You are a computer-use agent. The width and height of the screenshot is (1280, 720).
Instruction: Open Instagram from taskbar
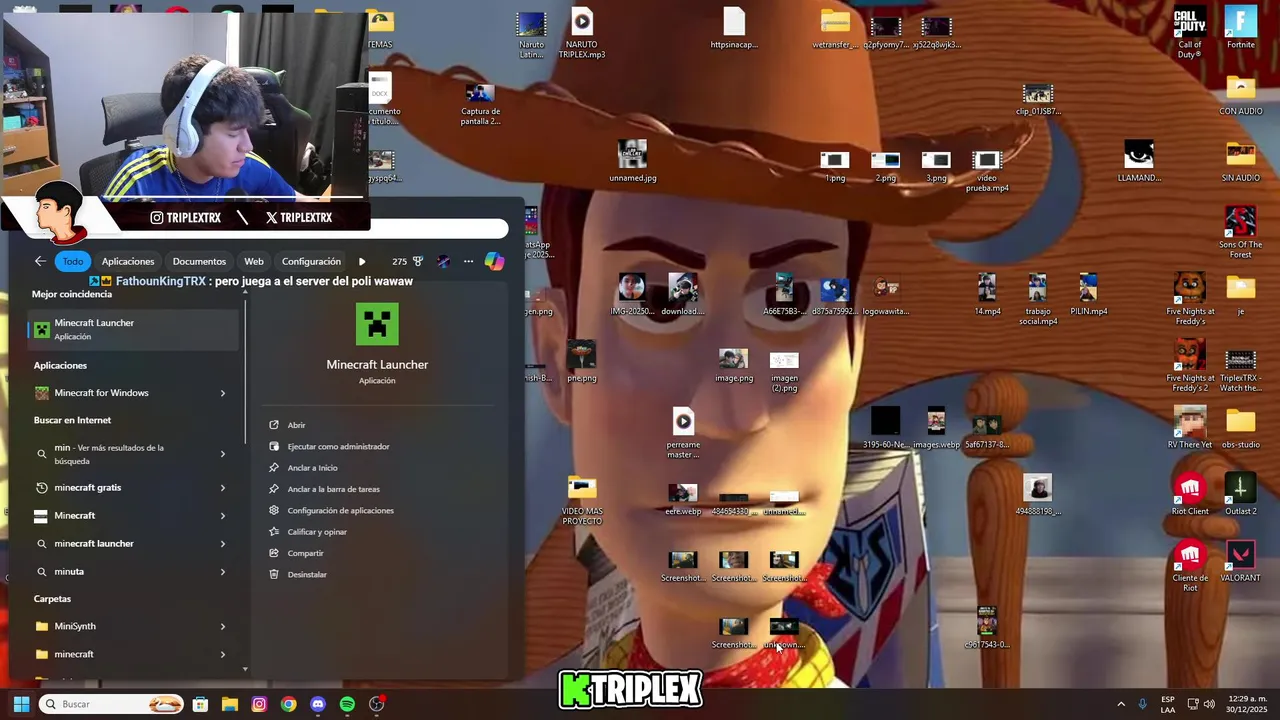pyautogui.click(x=259, y=704)
